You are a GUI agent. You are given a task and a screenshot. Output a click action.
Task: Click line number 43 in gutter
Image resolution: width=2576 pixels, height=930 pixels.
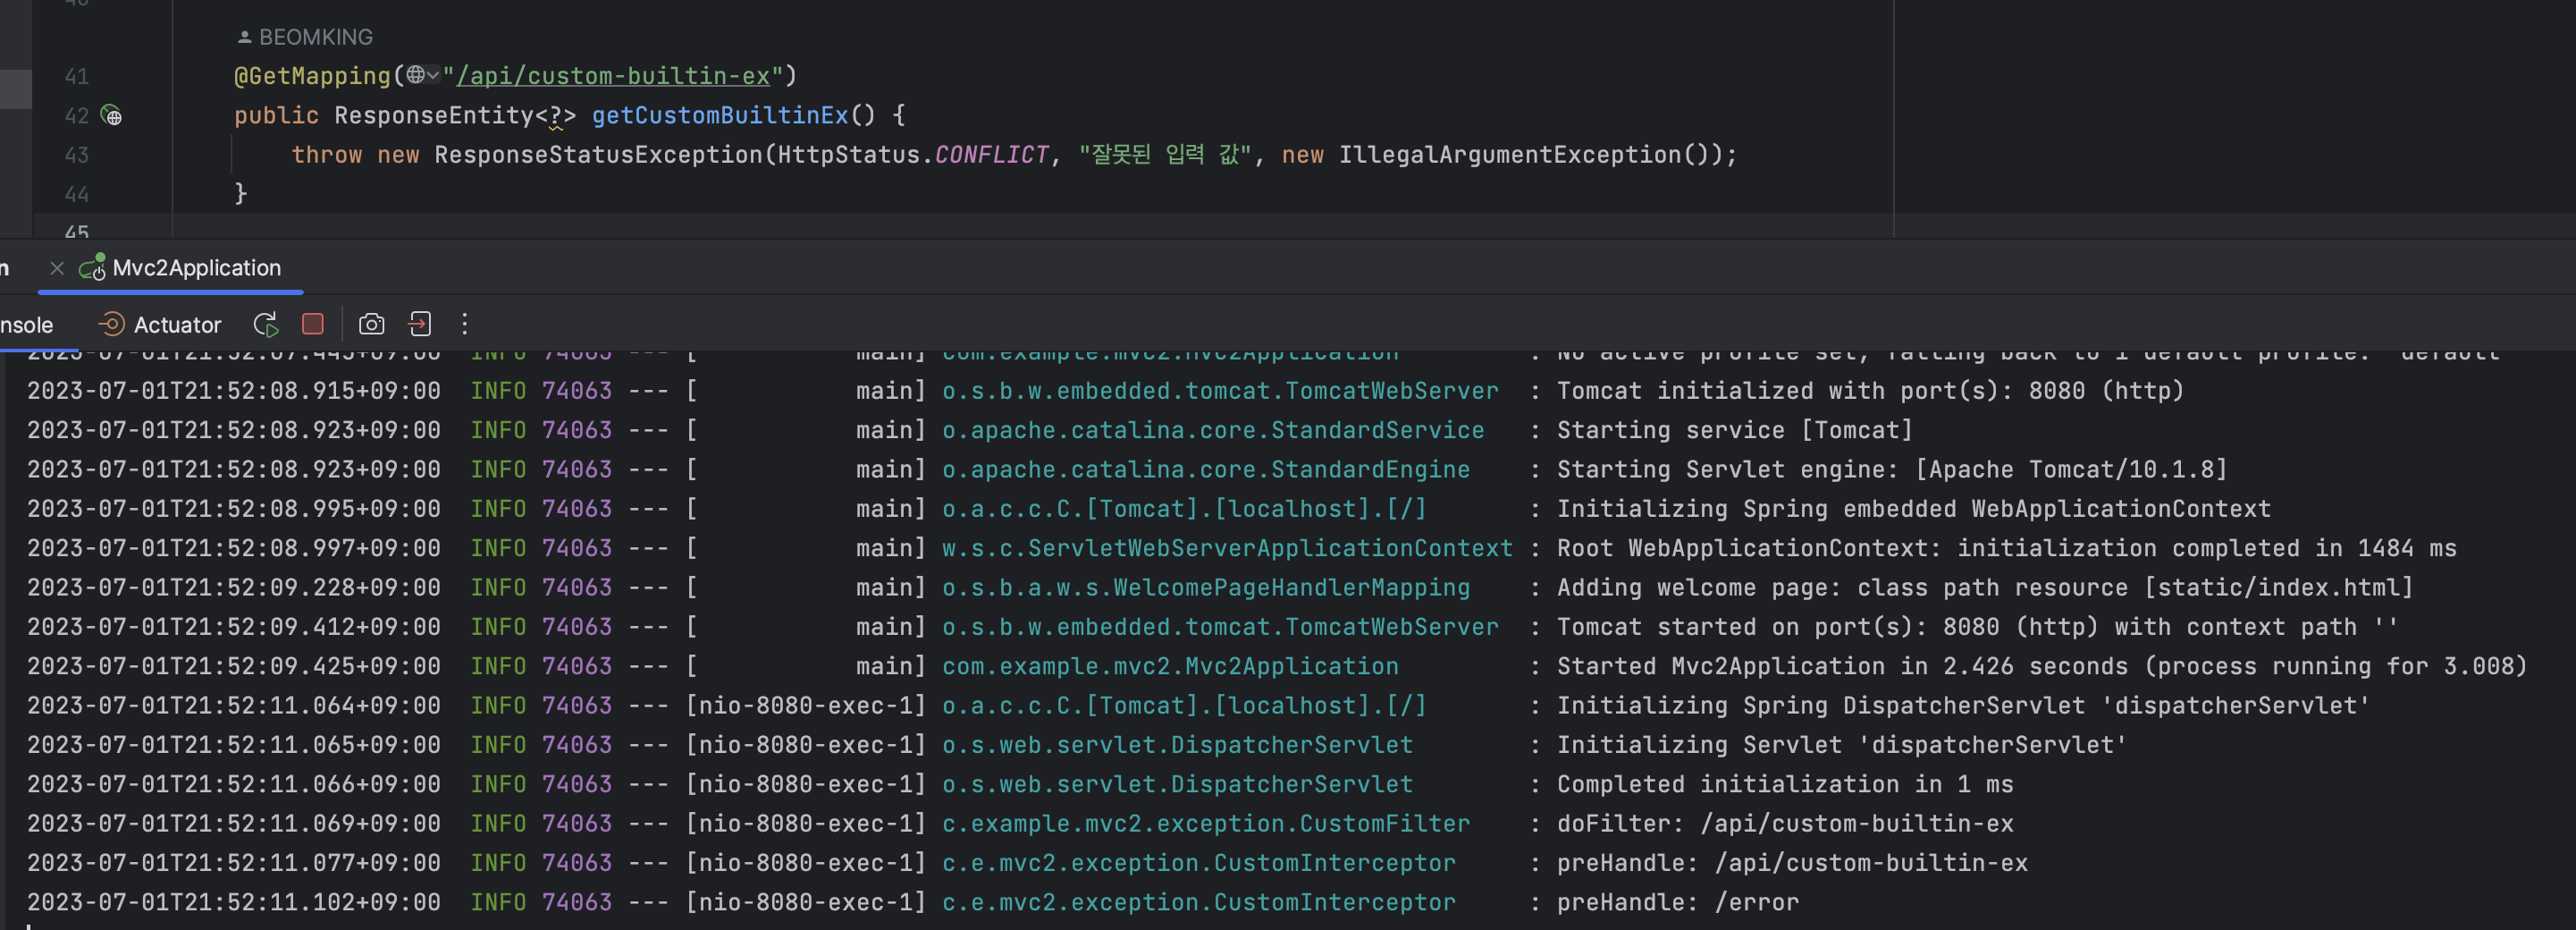point(77,155)
